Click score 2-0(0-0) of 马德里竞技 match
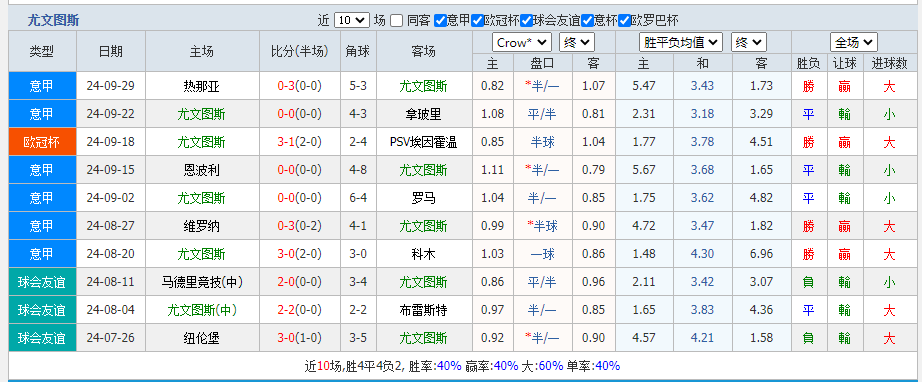 (x=299, y=283)
